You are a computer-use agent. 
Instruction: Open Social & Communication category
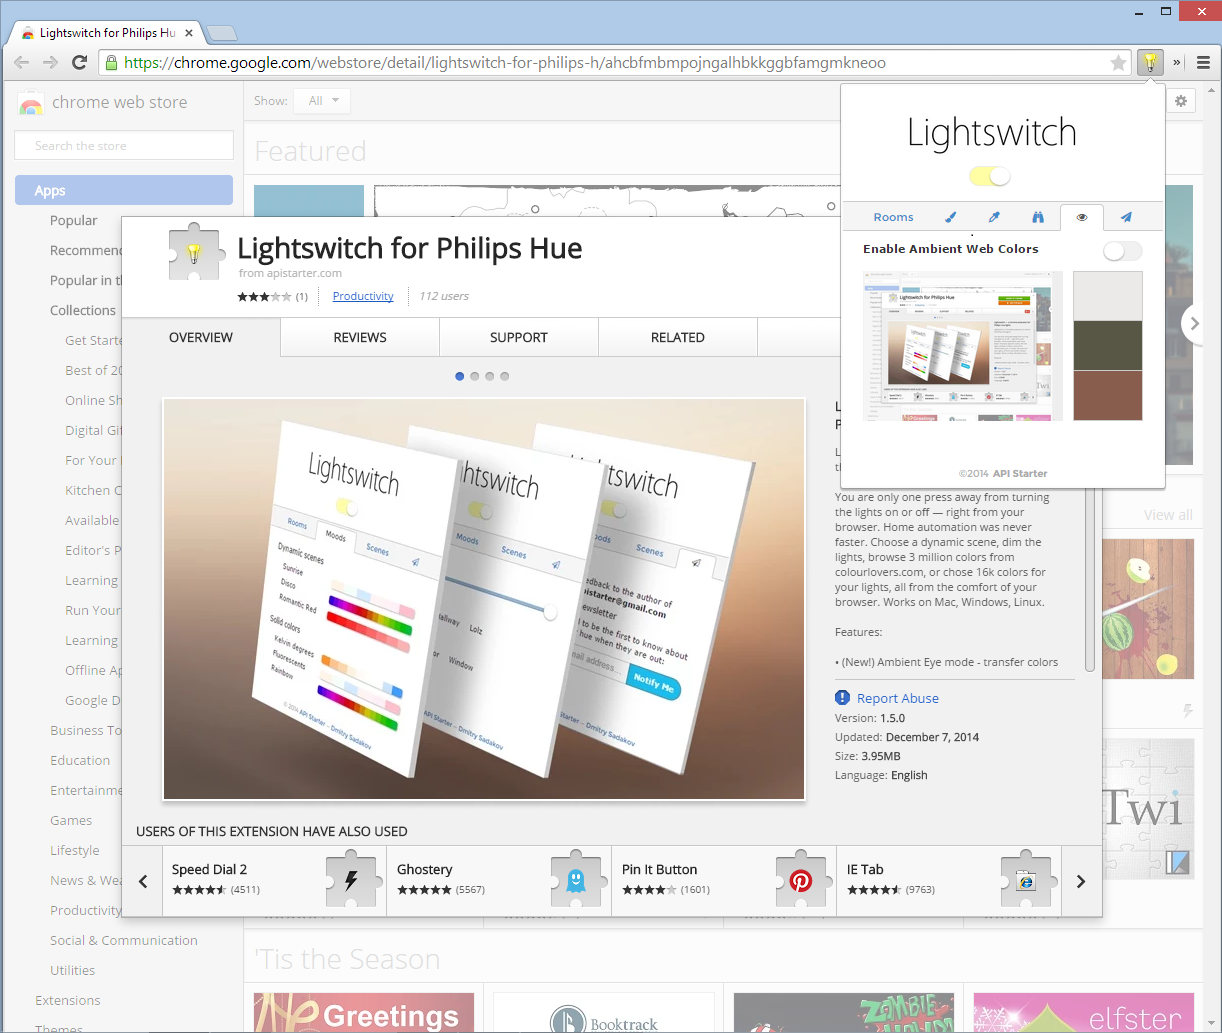[x=124, y=940]
